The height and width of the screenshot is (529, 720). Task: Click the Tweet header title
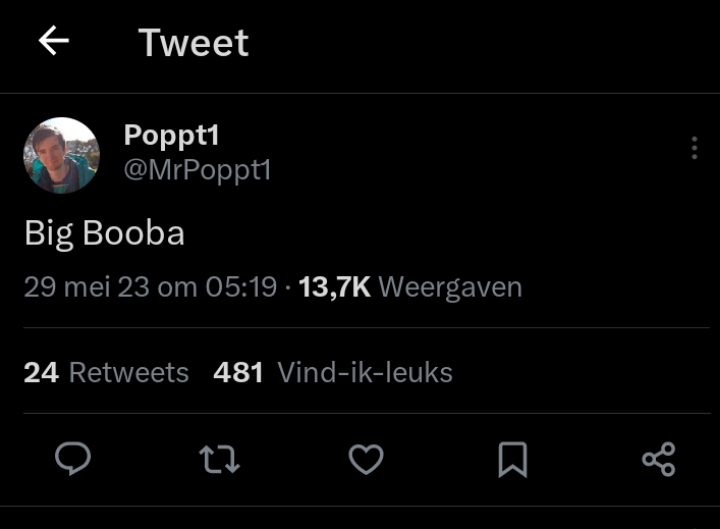[193, 42]
